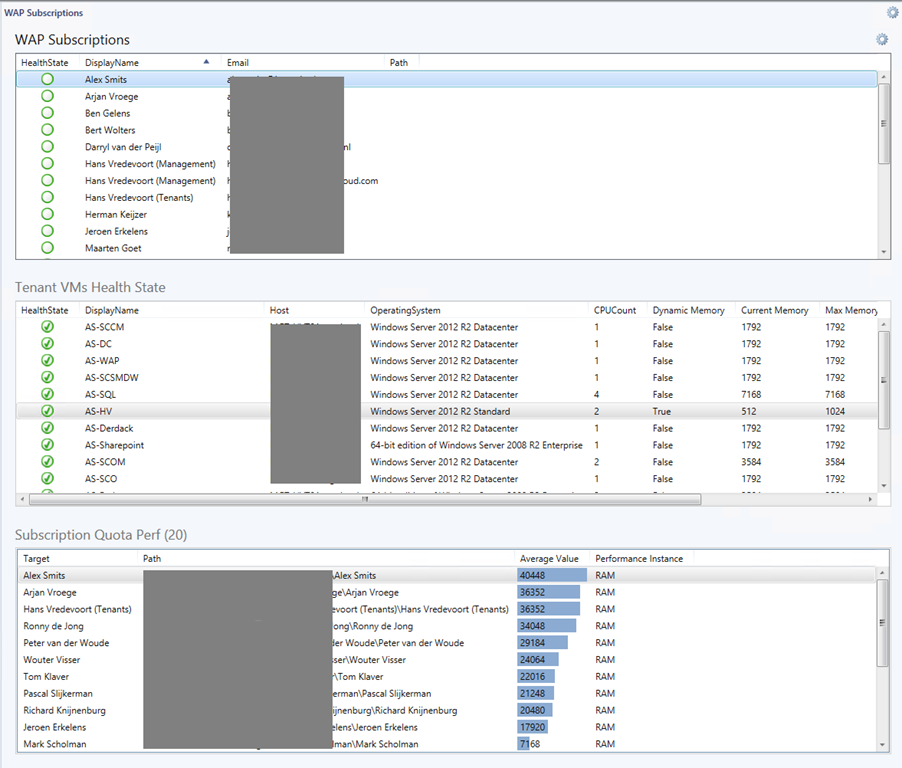The height and width of the screenshot is (768, 902).
Task: Click scroll-down arrow of Tenant VMs list
Action: [x=884, y=486]
